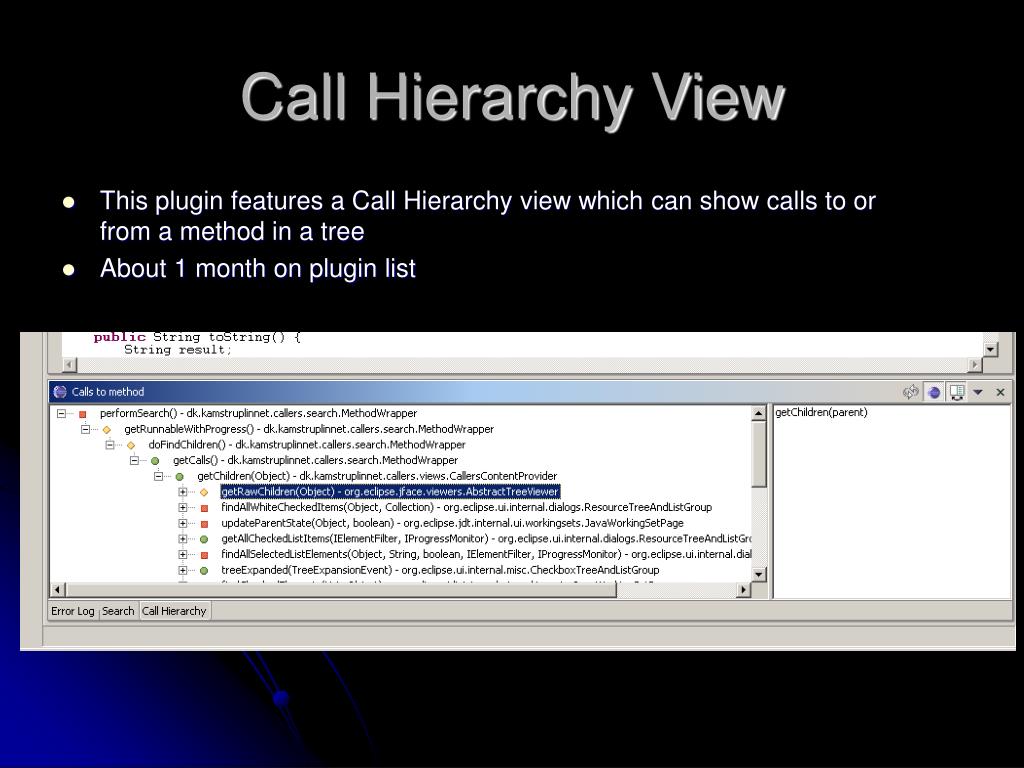The width and height of the screenshot is (1024, 768).
Task: Toggle the call details pane layout icon
Action: tap(957, 392)
